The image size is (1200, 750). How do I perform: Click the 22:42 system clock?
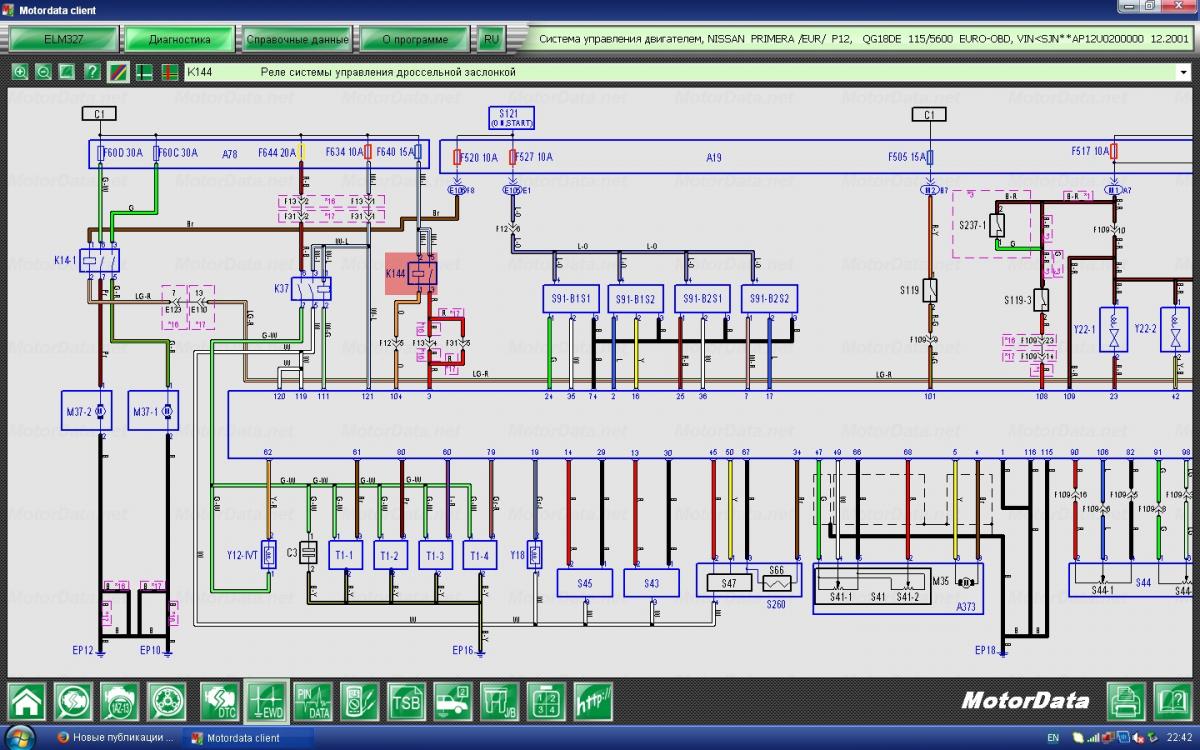click(1179, 738)
